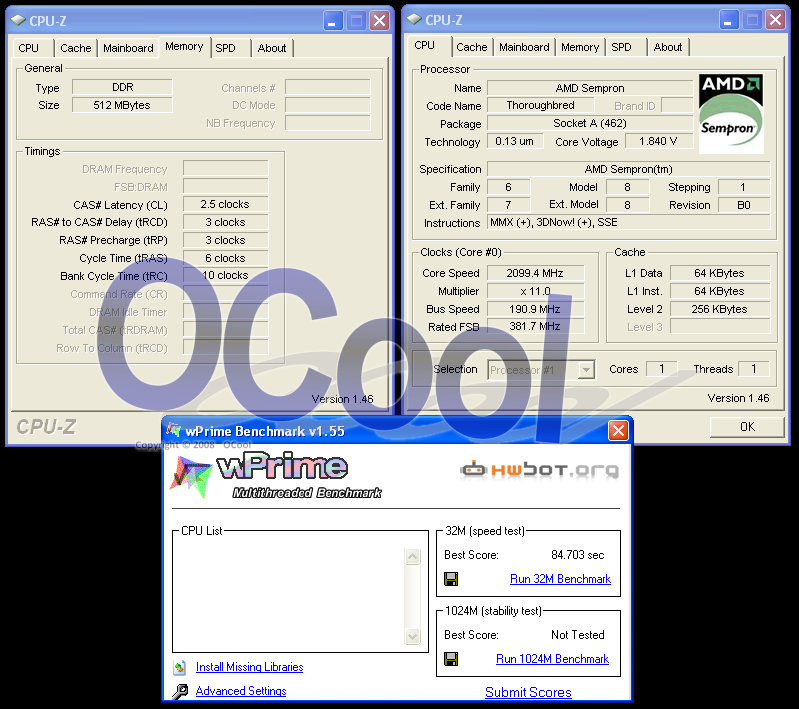799x709 pixels.
Task: Close the left CPU-Z Memory window
Action: click(380, 21)
